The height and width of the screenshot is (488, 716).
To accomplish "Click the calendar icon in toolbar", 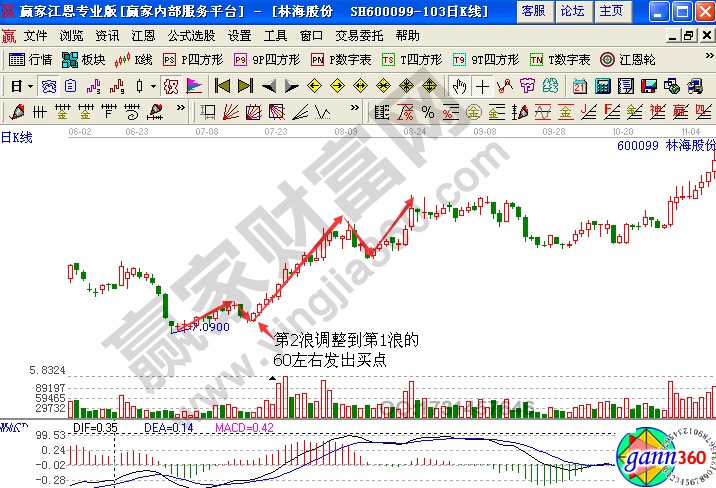I will point(579,86).
